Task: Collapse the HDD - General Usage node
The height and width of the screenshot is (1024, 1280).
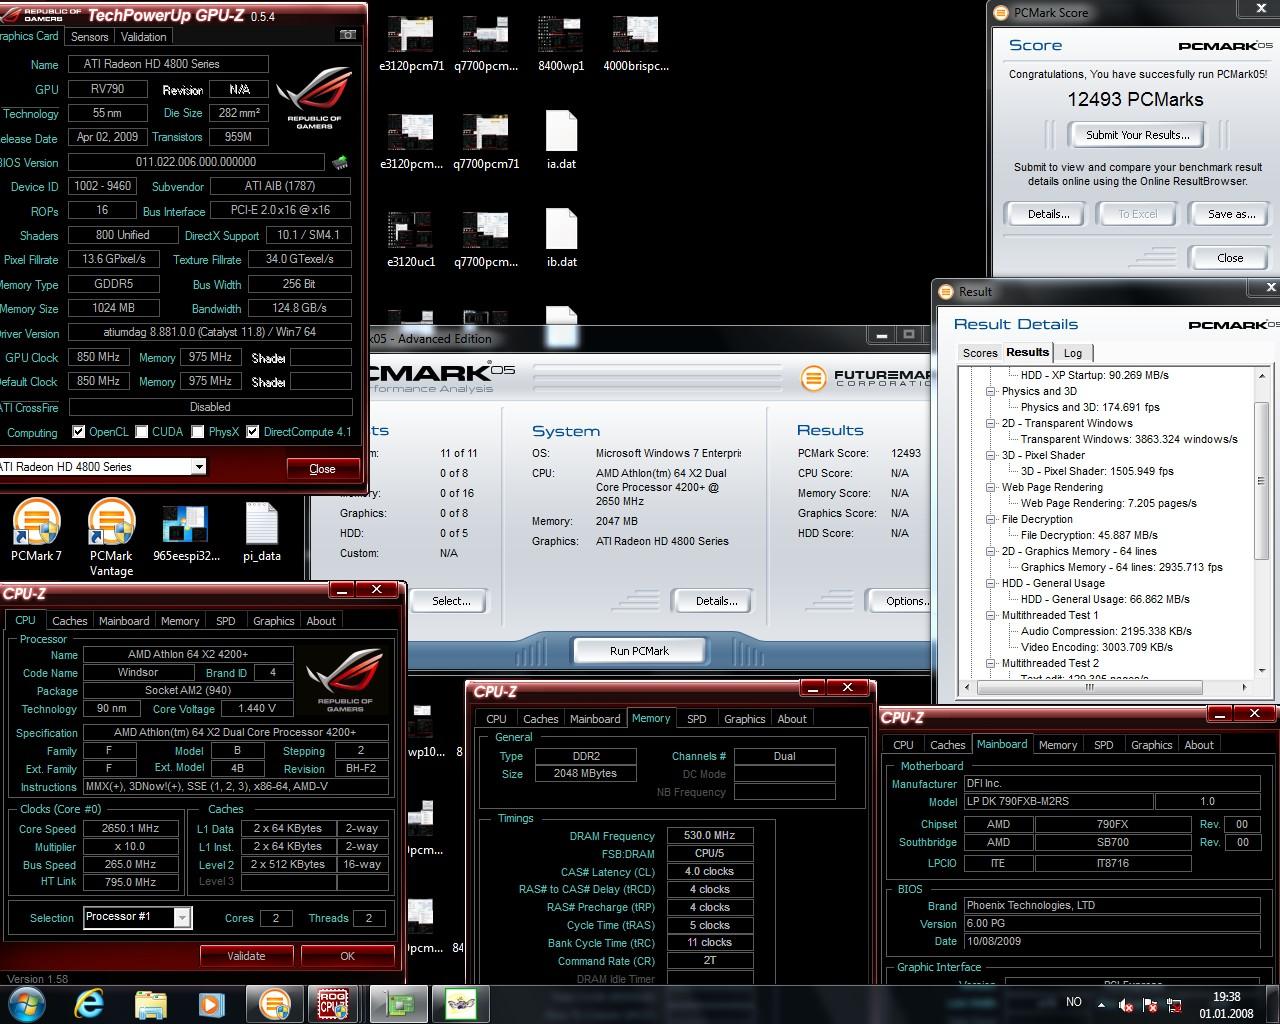Action: click(991, 583)
